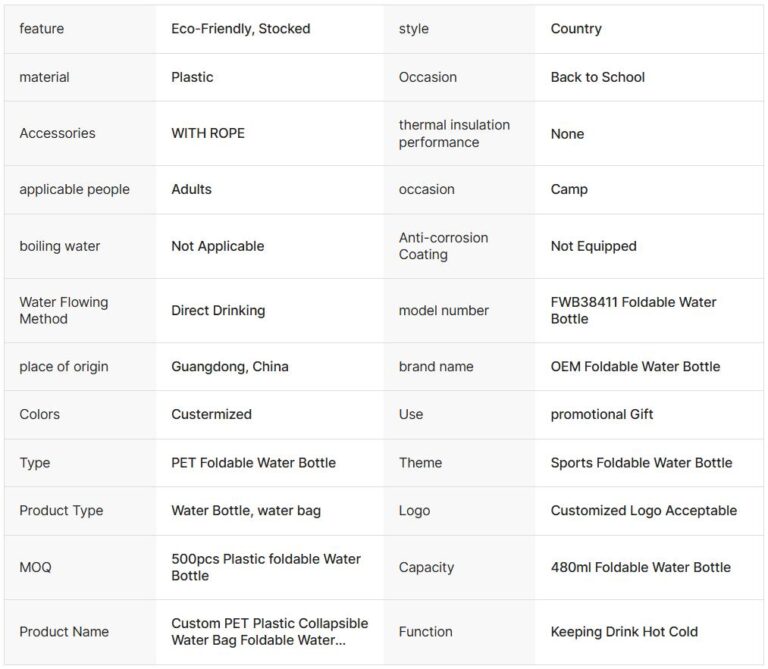Select 'OEM Foldable Water Bottle' brand name
Image resolution: width=768 pixels, height=669 pixels.
click(x=635, y=366)
